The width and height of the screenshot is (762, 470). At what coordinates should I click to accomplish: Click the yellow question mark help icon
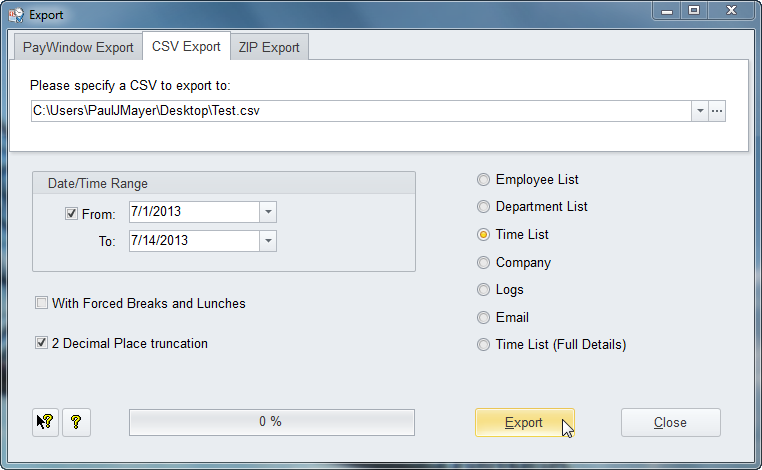point(75,422)
